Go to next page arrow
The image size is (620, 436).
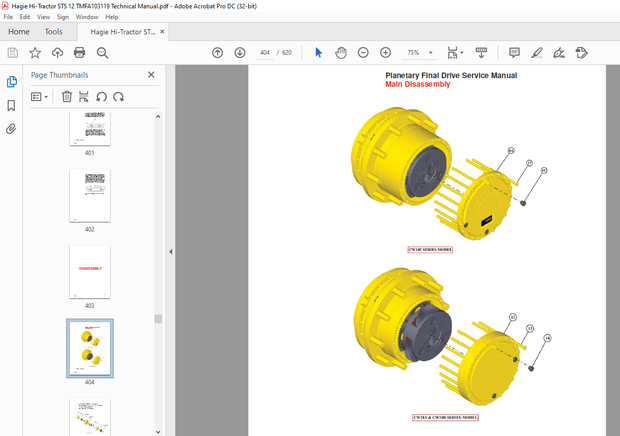[x=240, y=53]
